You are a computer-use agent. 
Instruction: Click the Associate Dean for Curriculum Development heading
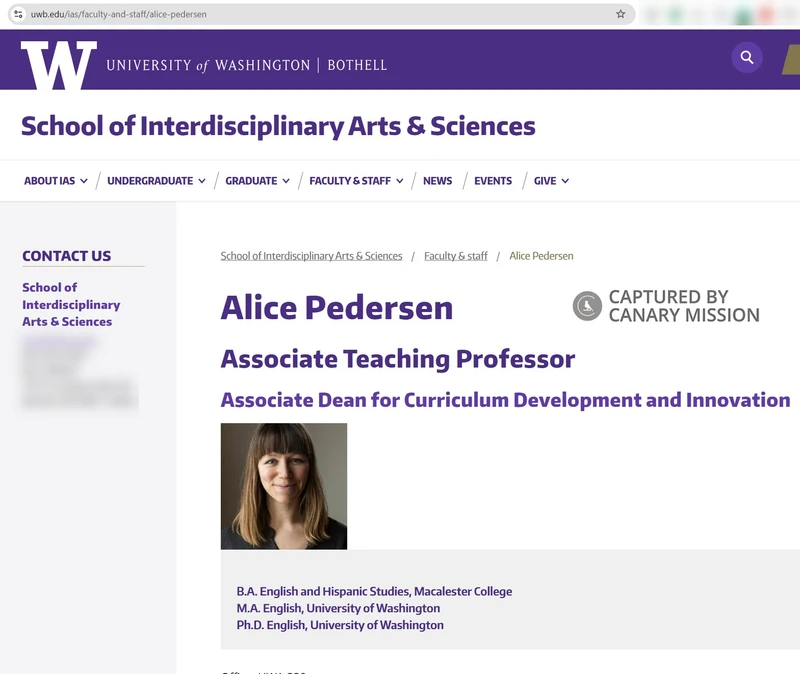coord(505,400)
